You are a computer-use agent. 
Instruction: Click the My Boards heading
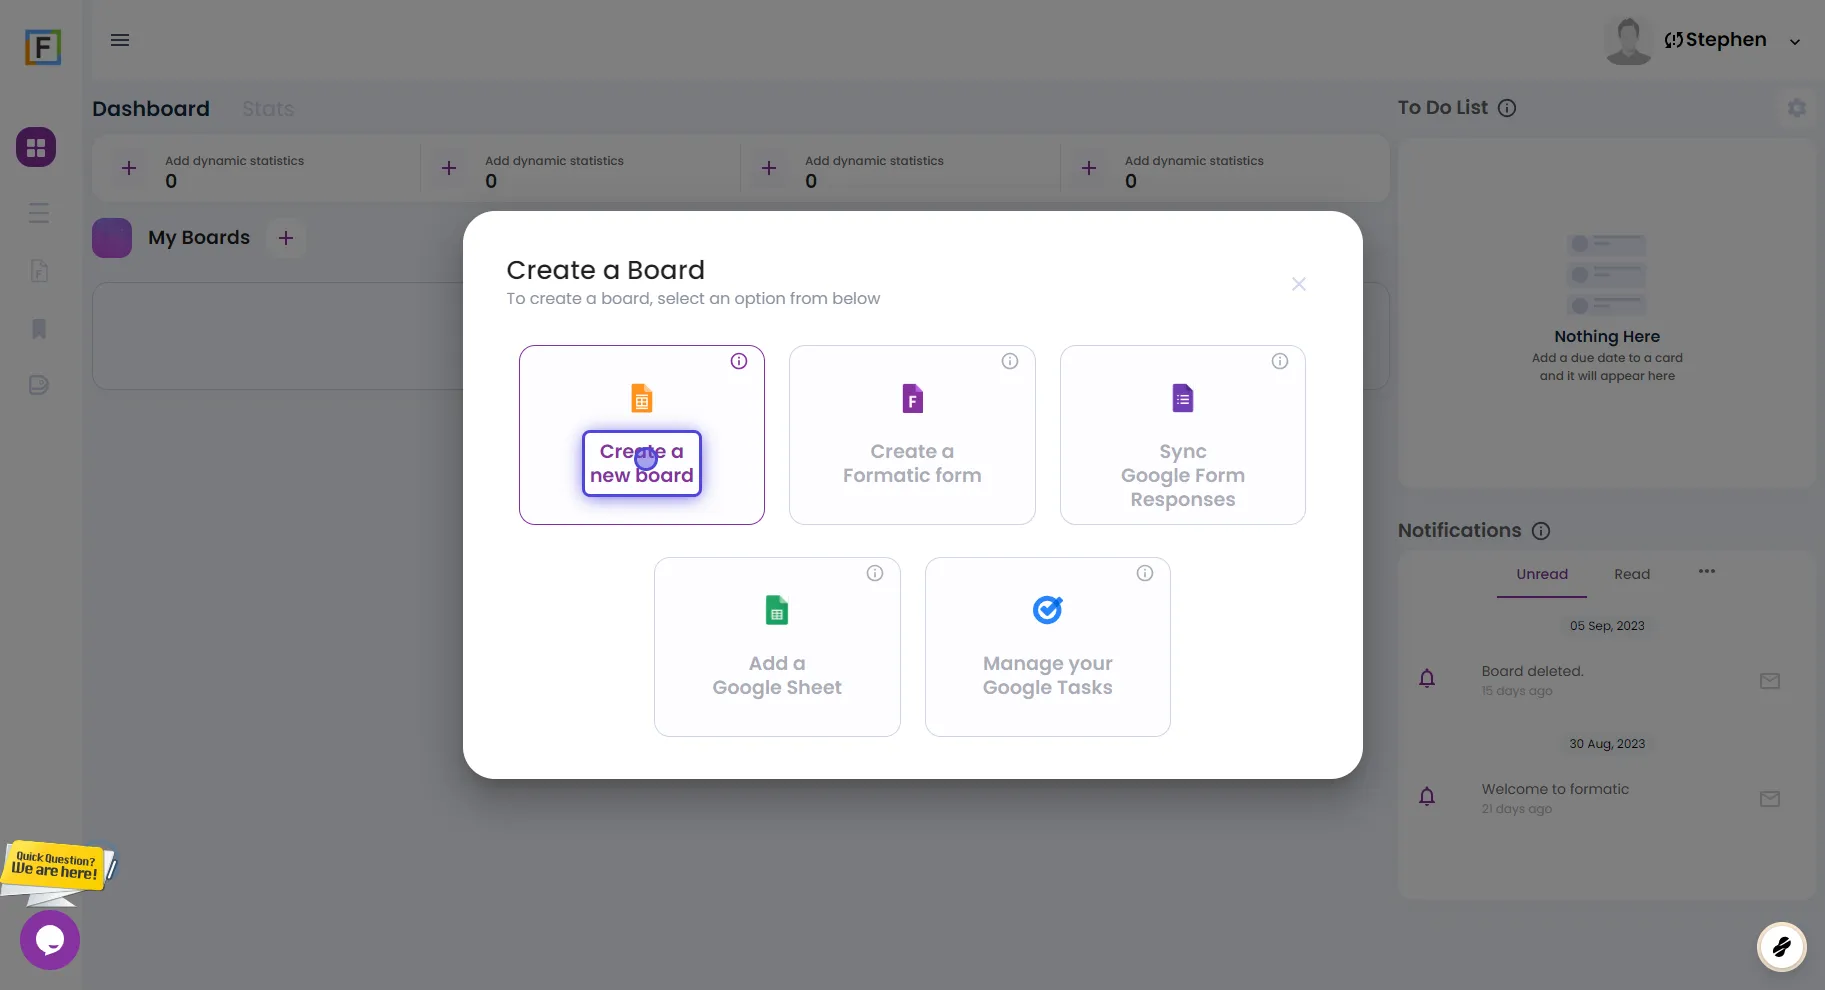199,238
